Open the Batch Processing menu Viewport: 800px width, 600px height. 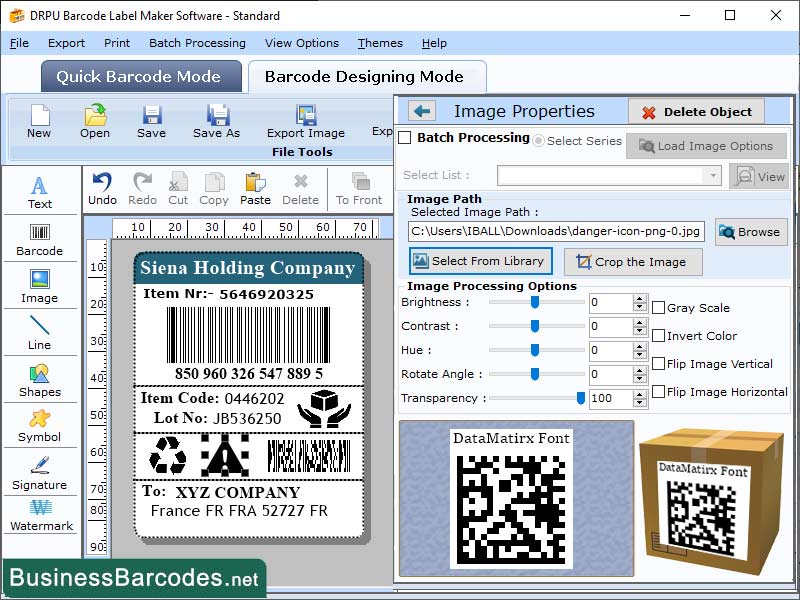197,43
